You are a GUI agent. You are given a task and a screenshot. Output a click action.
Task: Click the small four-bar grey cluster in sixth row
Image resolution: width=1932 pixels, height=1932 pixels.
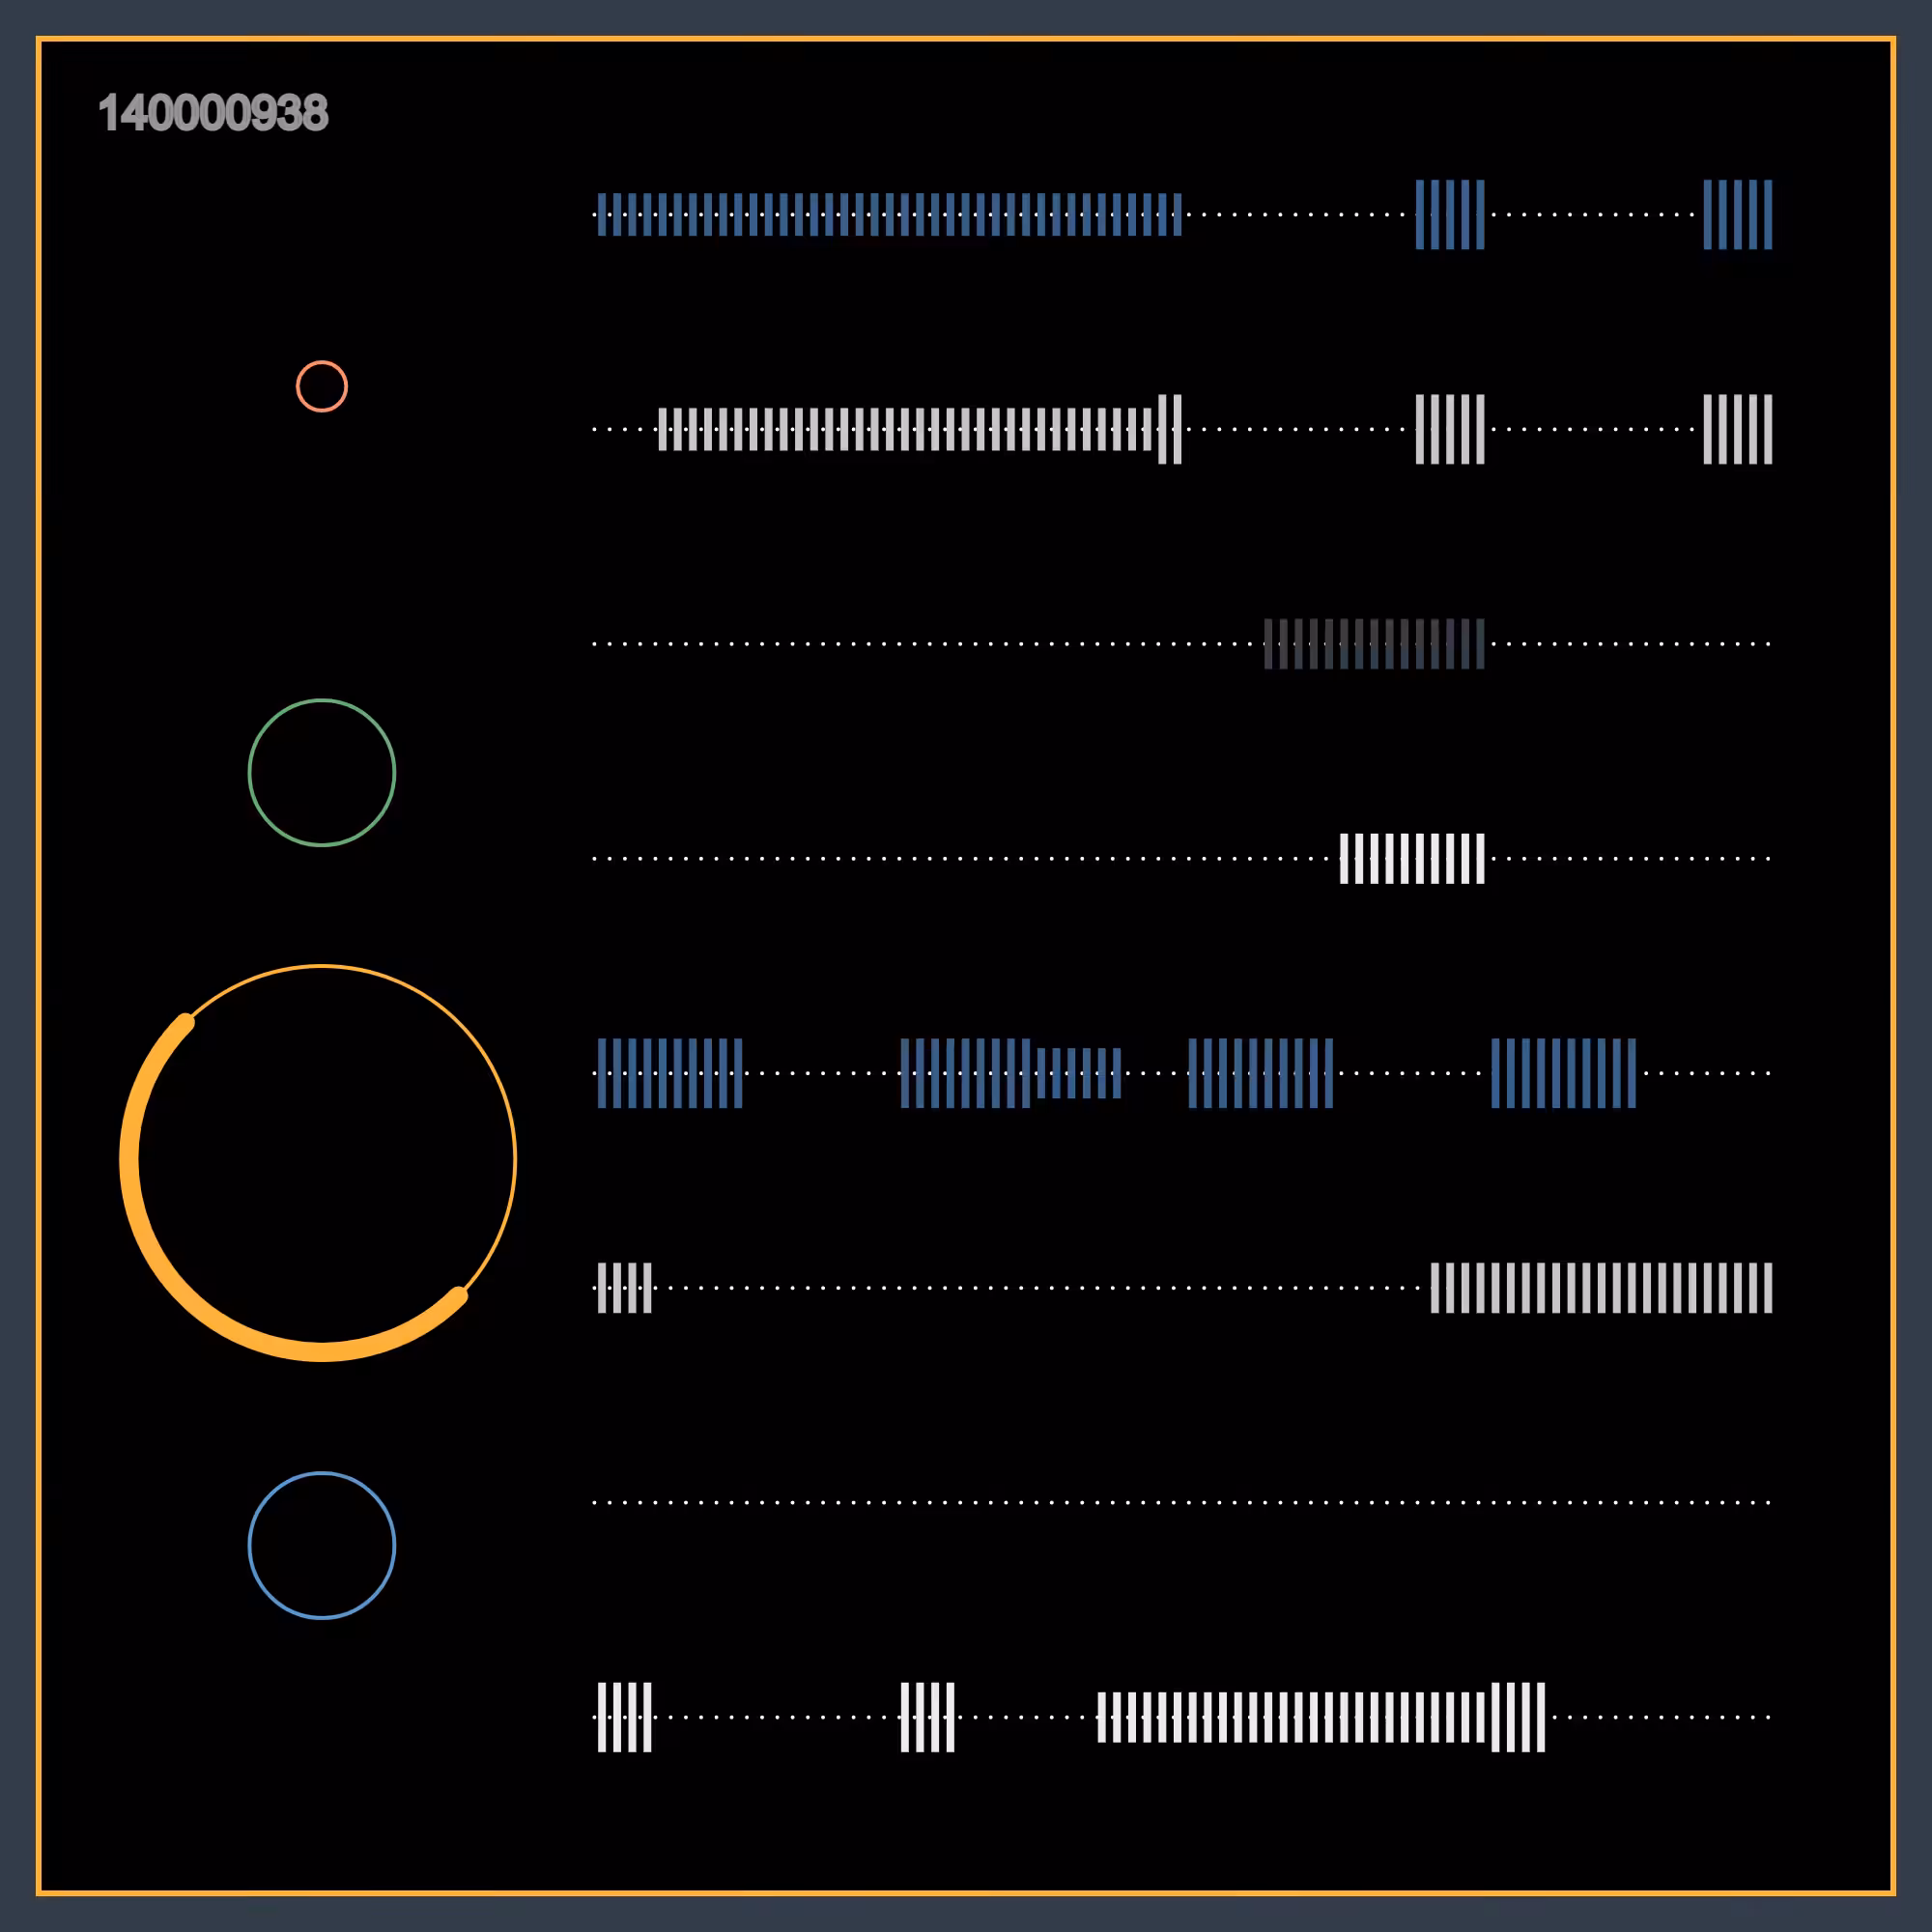tap(625, 1288)
